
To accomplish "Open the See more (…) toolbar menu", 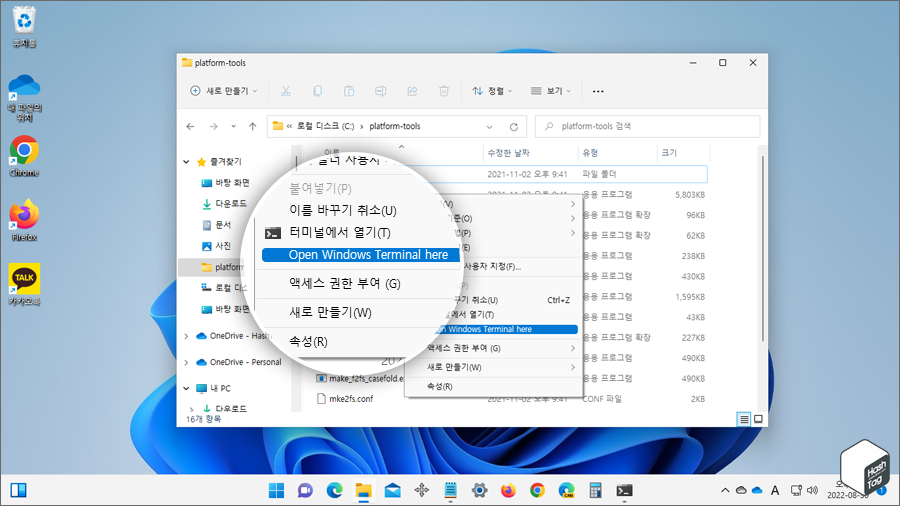I will (598, 91).
